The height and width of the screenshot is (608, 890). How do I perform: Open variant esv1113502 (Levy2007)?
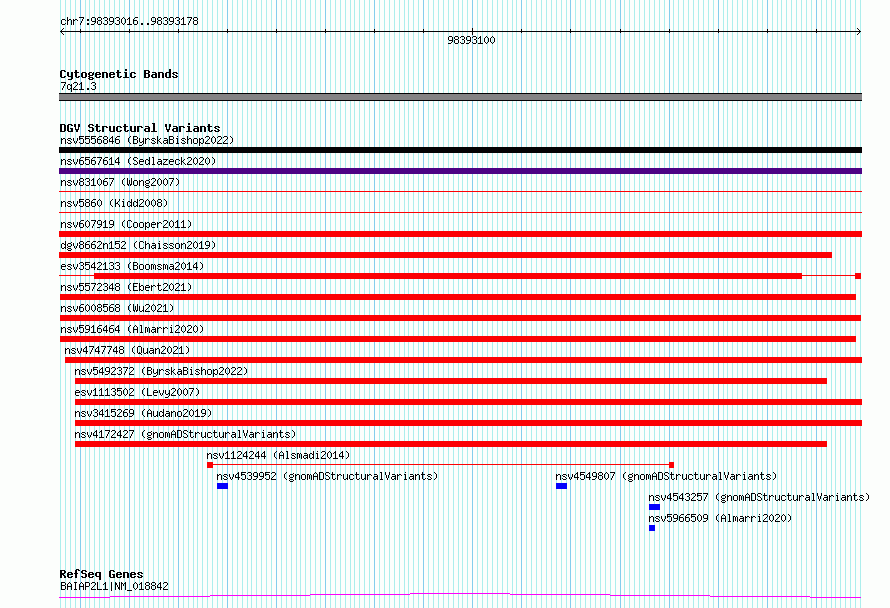pos(137,392)
